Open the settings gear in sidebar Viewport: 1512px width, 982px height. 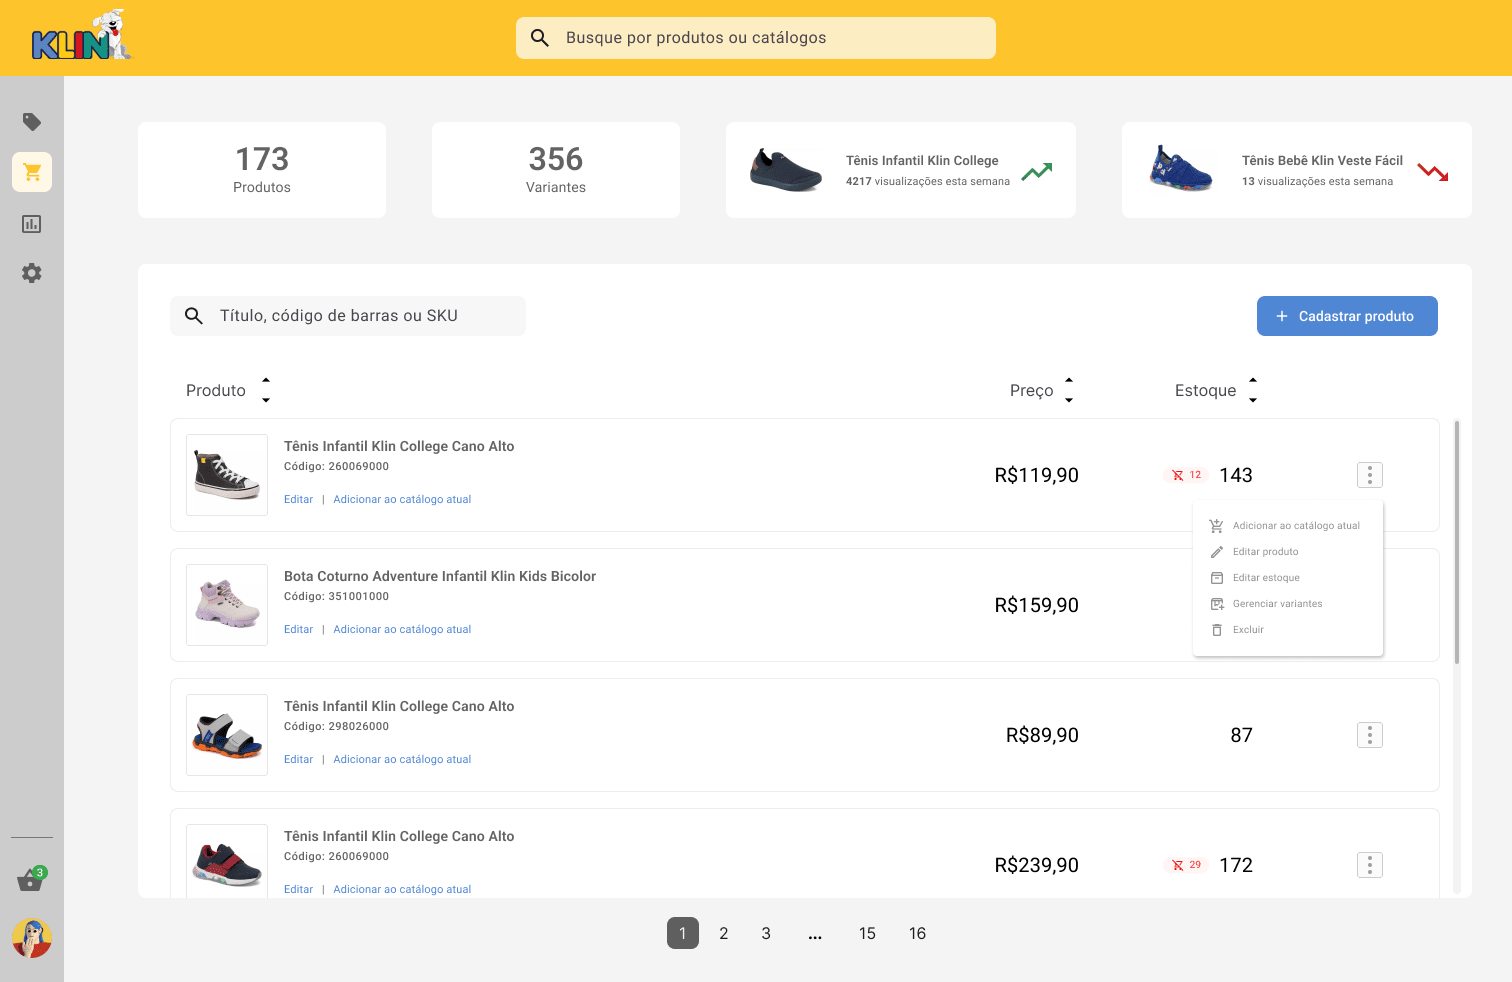32,273
